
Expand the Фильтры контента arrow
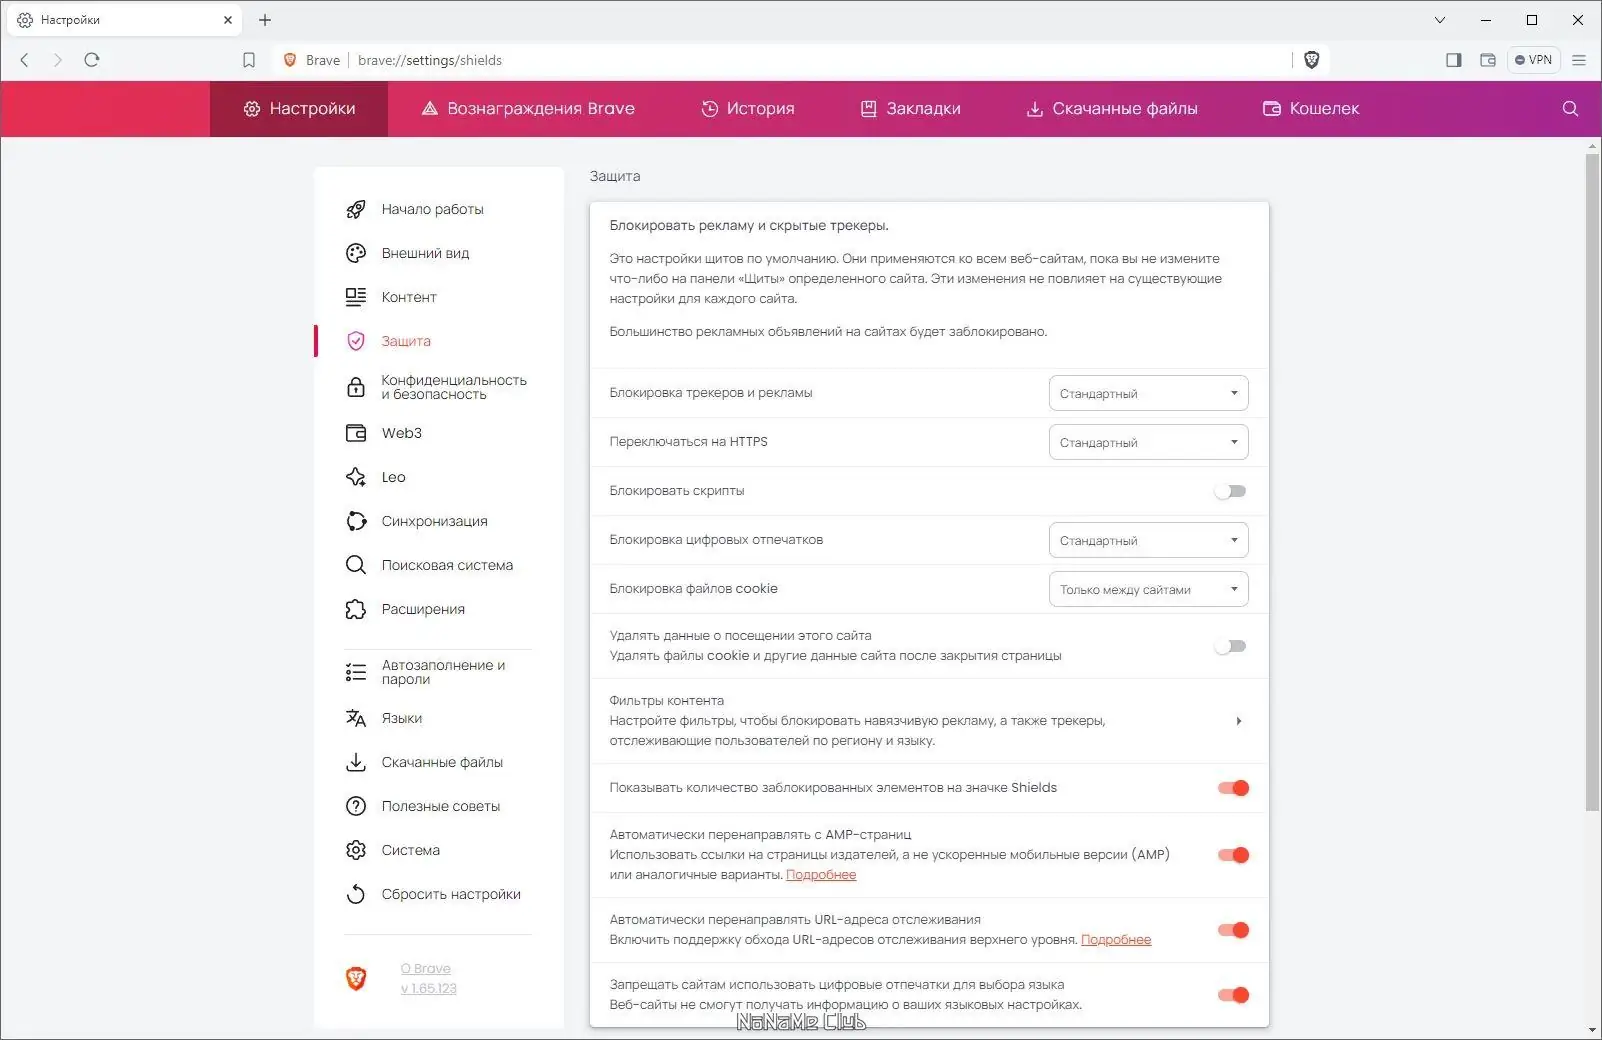click(1239, 721)
